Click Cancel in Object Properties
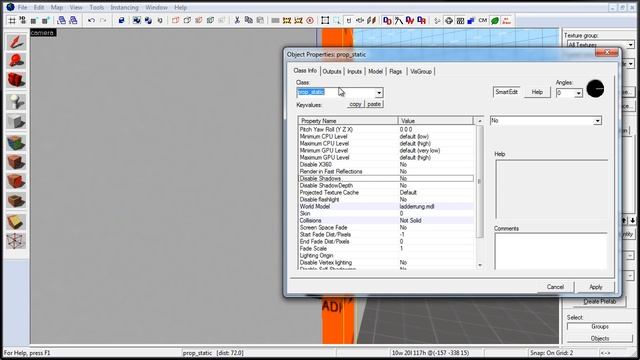Image resolution: width=640 pixels, height=360 pixels. 555,287
